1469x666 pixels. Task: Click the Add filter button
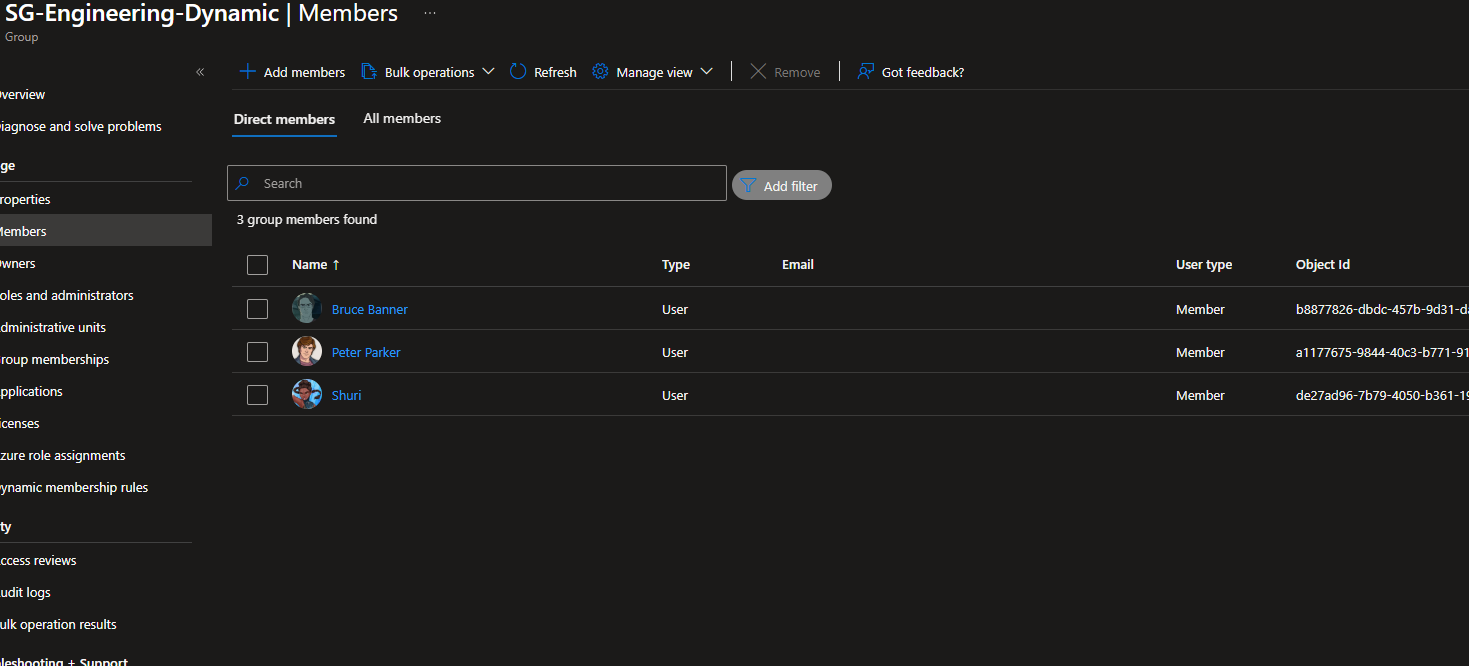782,185
